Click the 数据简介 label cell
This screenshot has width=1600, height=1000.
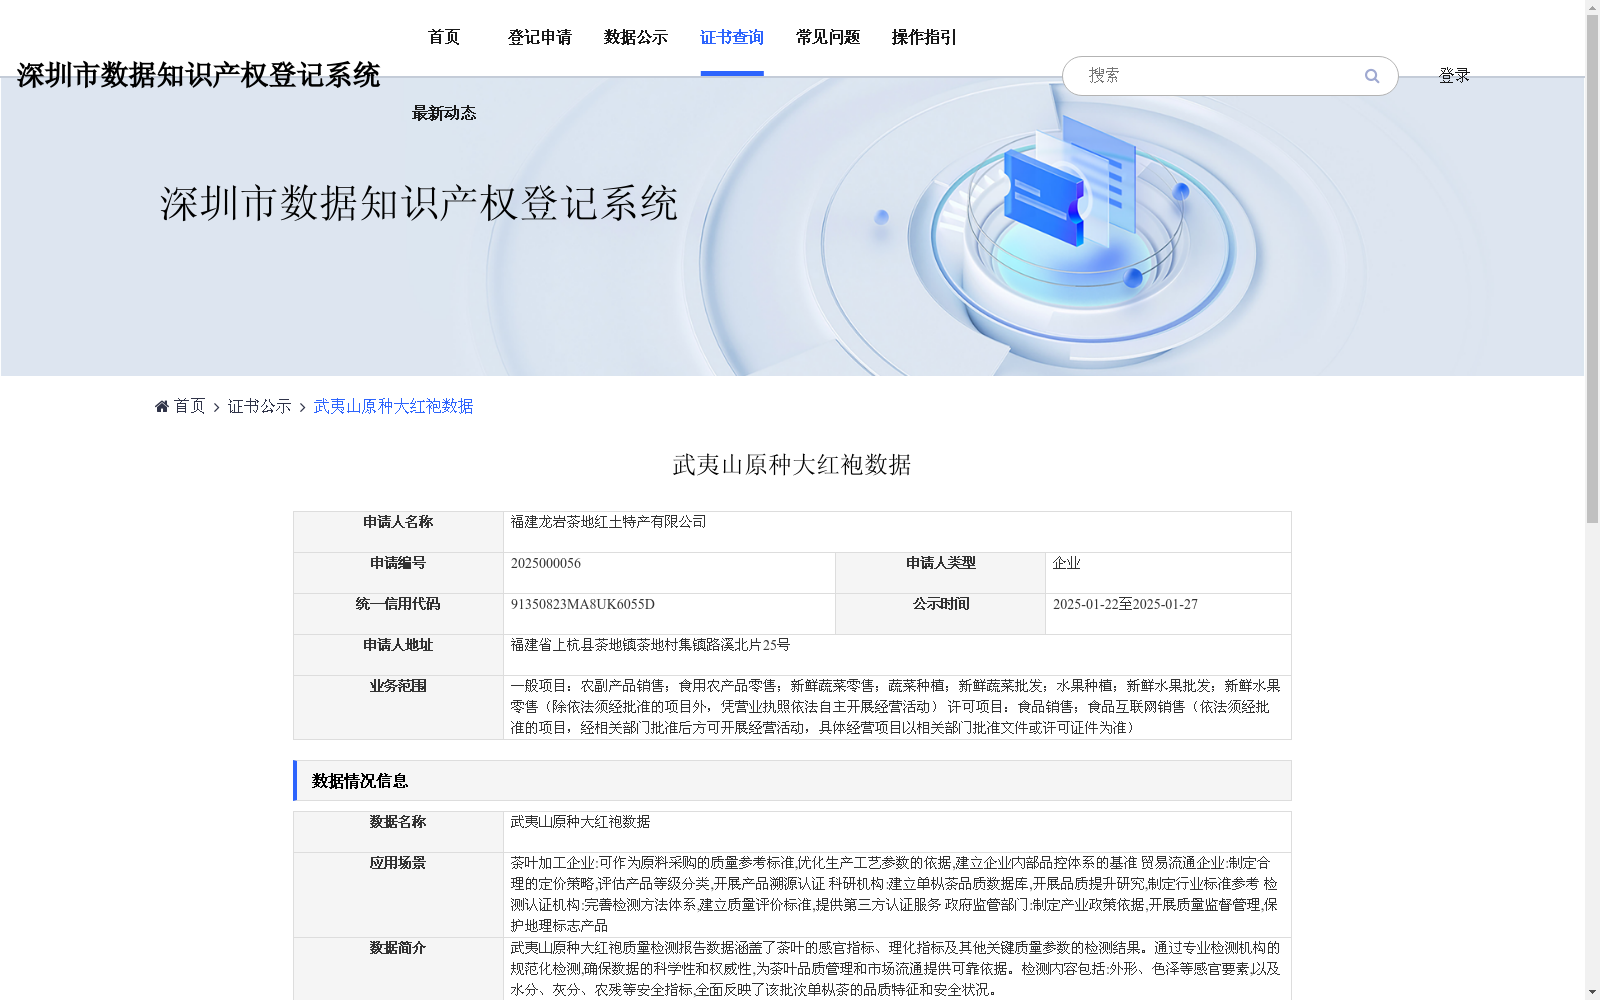[398, 968]
